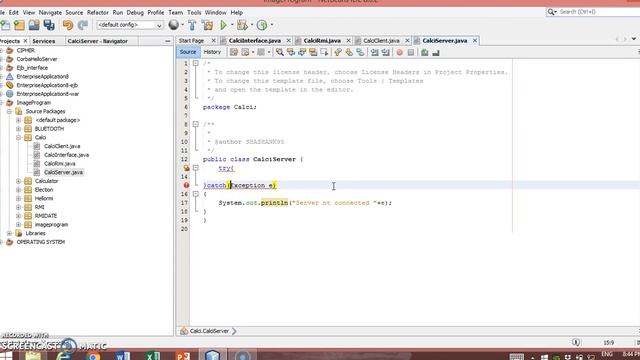Switch to the CalciInterface.java tab

click(x=255, y=41)
